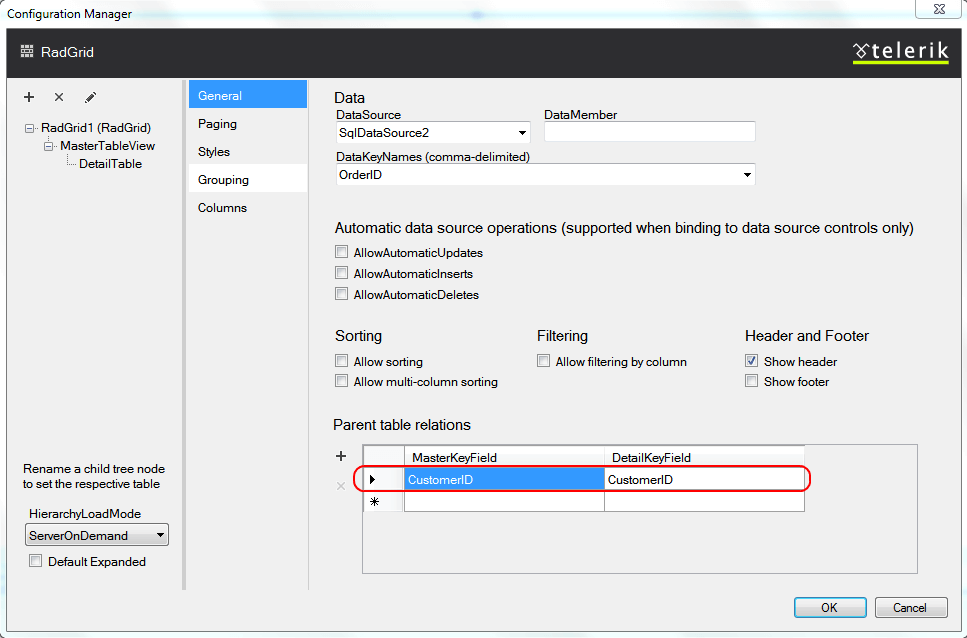
Task: Open the HierarchyLoadMode dropdown
Action: (160, 534)
